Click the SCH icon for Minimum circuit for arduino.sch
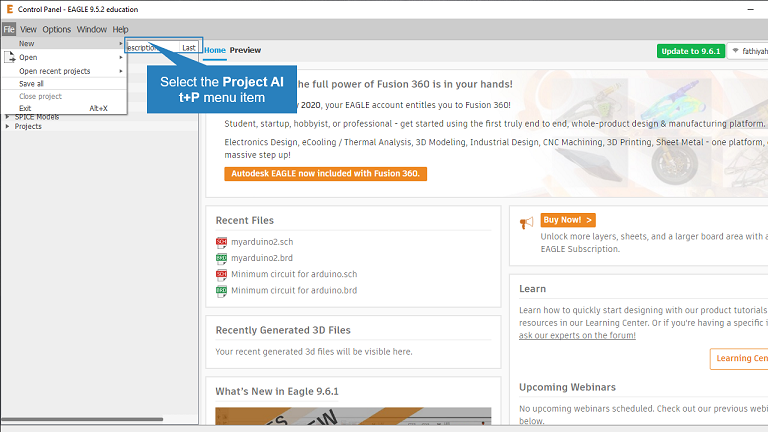Viewport: 768px width, 432px height. click(x=221, y=274)
